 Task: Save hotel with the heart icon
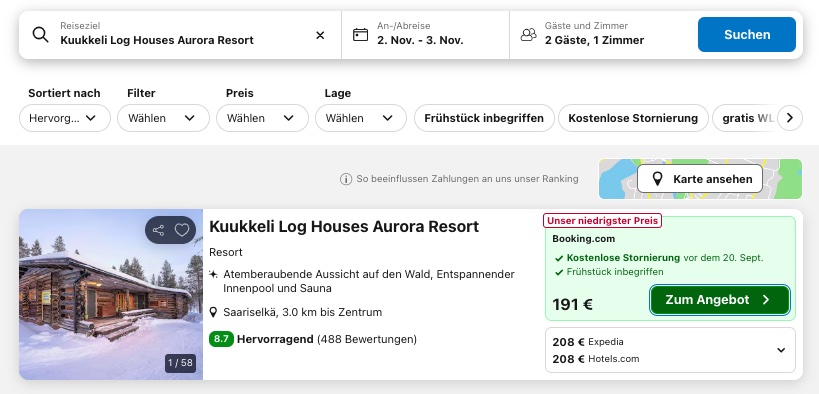pos(181,230)
